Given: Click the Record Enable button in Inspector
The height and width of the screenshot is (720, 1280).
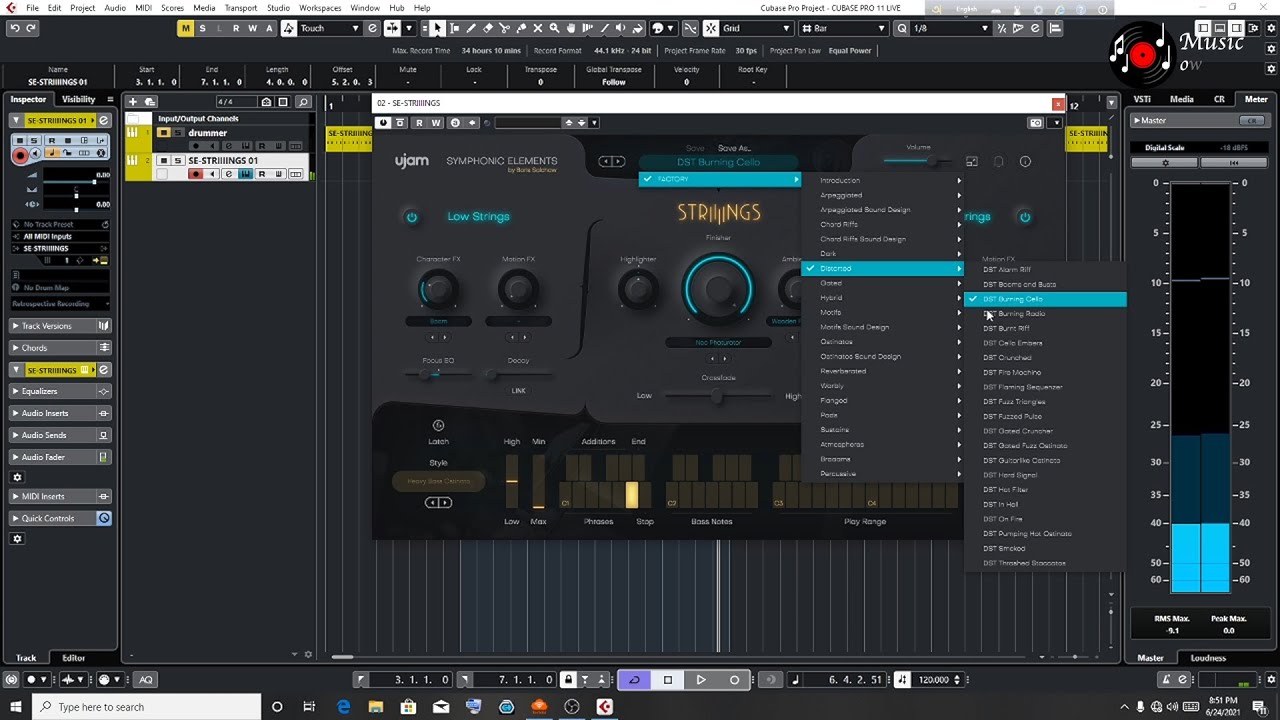Looking at the screenshot, I should tap(20, 156).
